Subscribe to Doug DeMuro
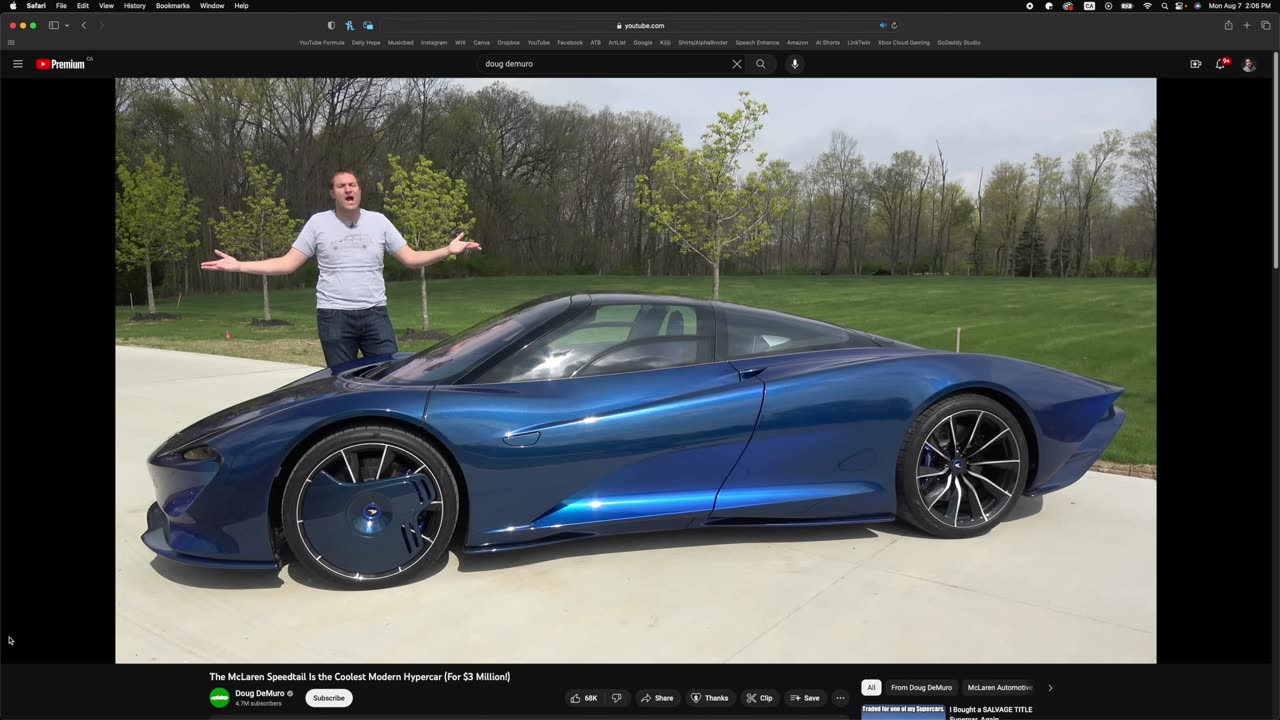The image size is (1280, 720). 329,698
